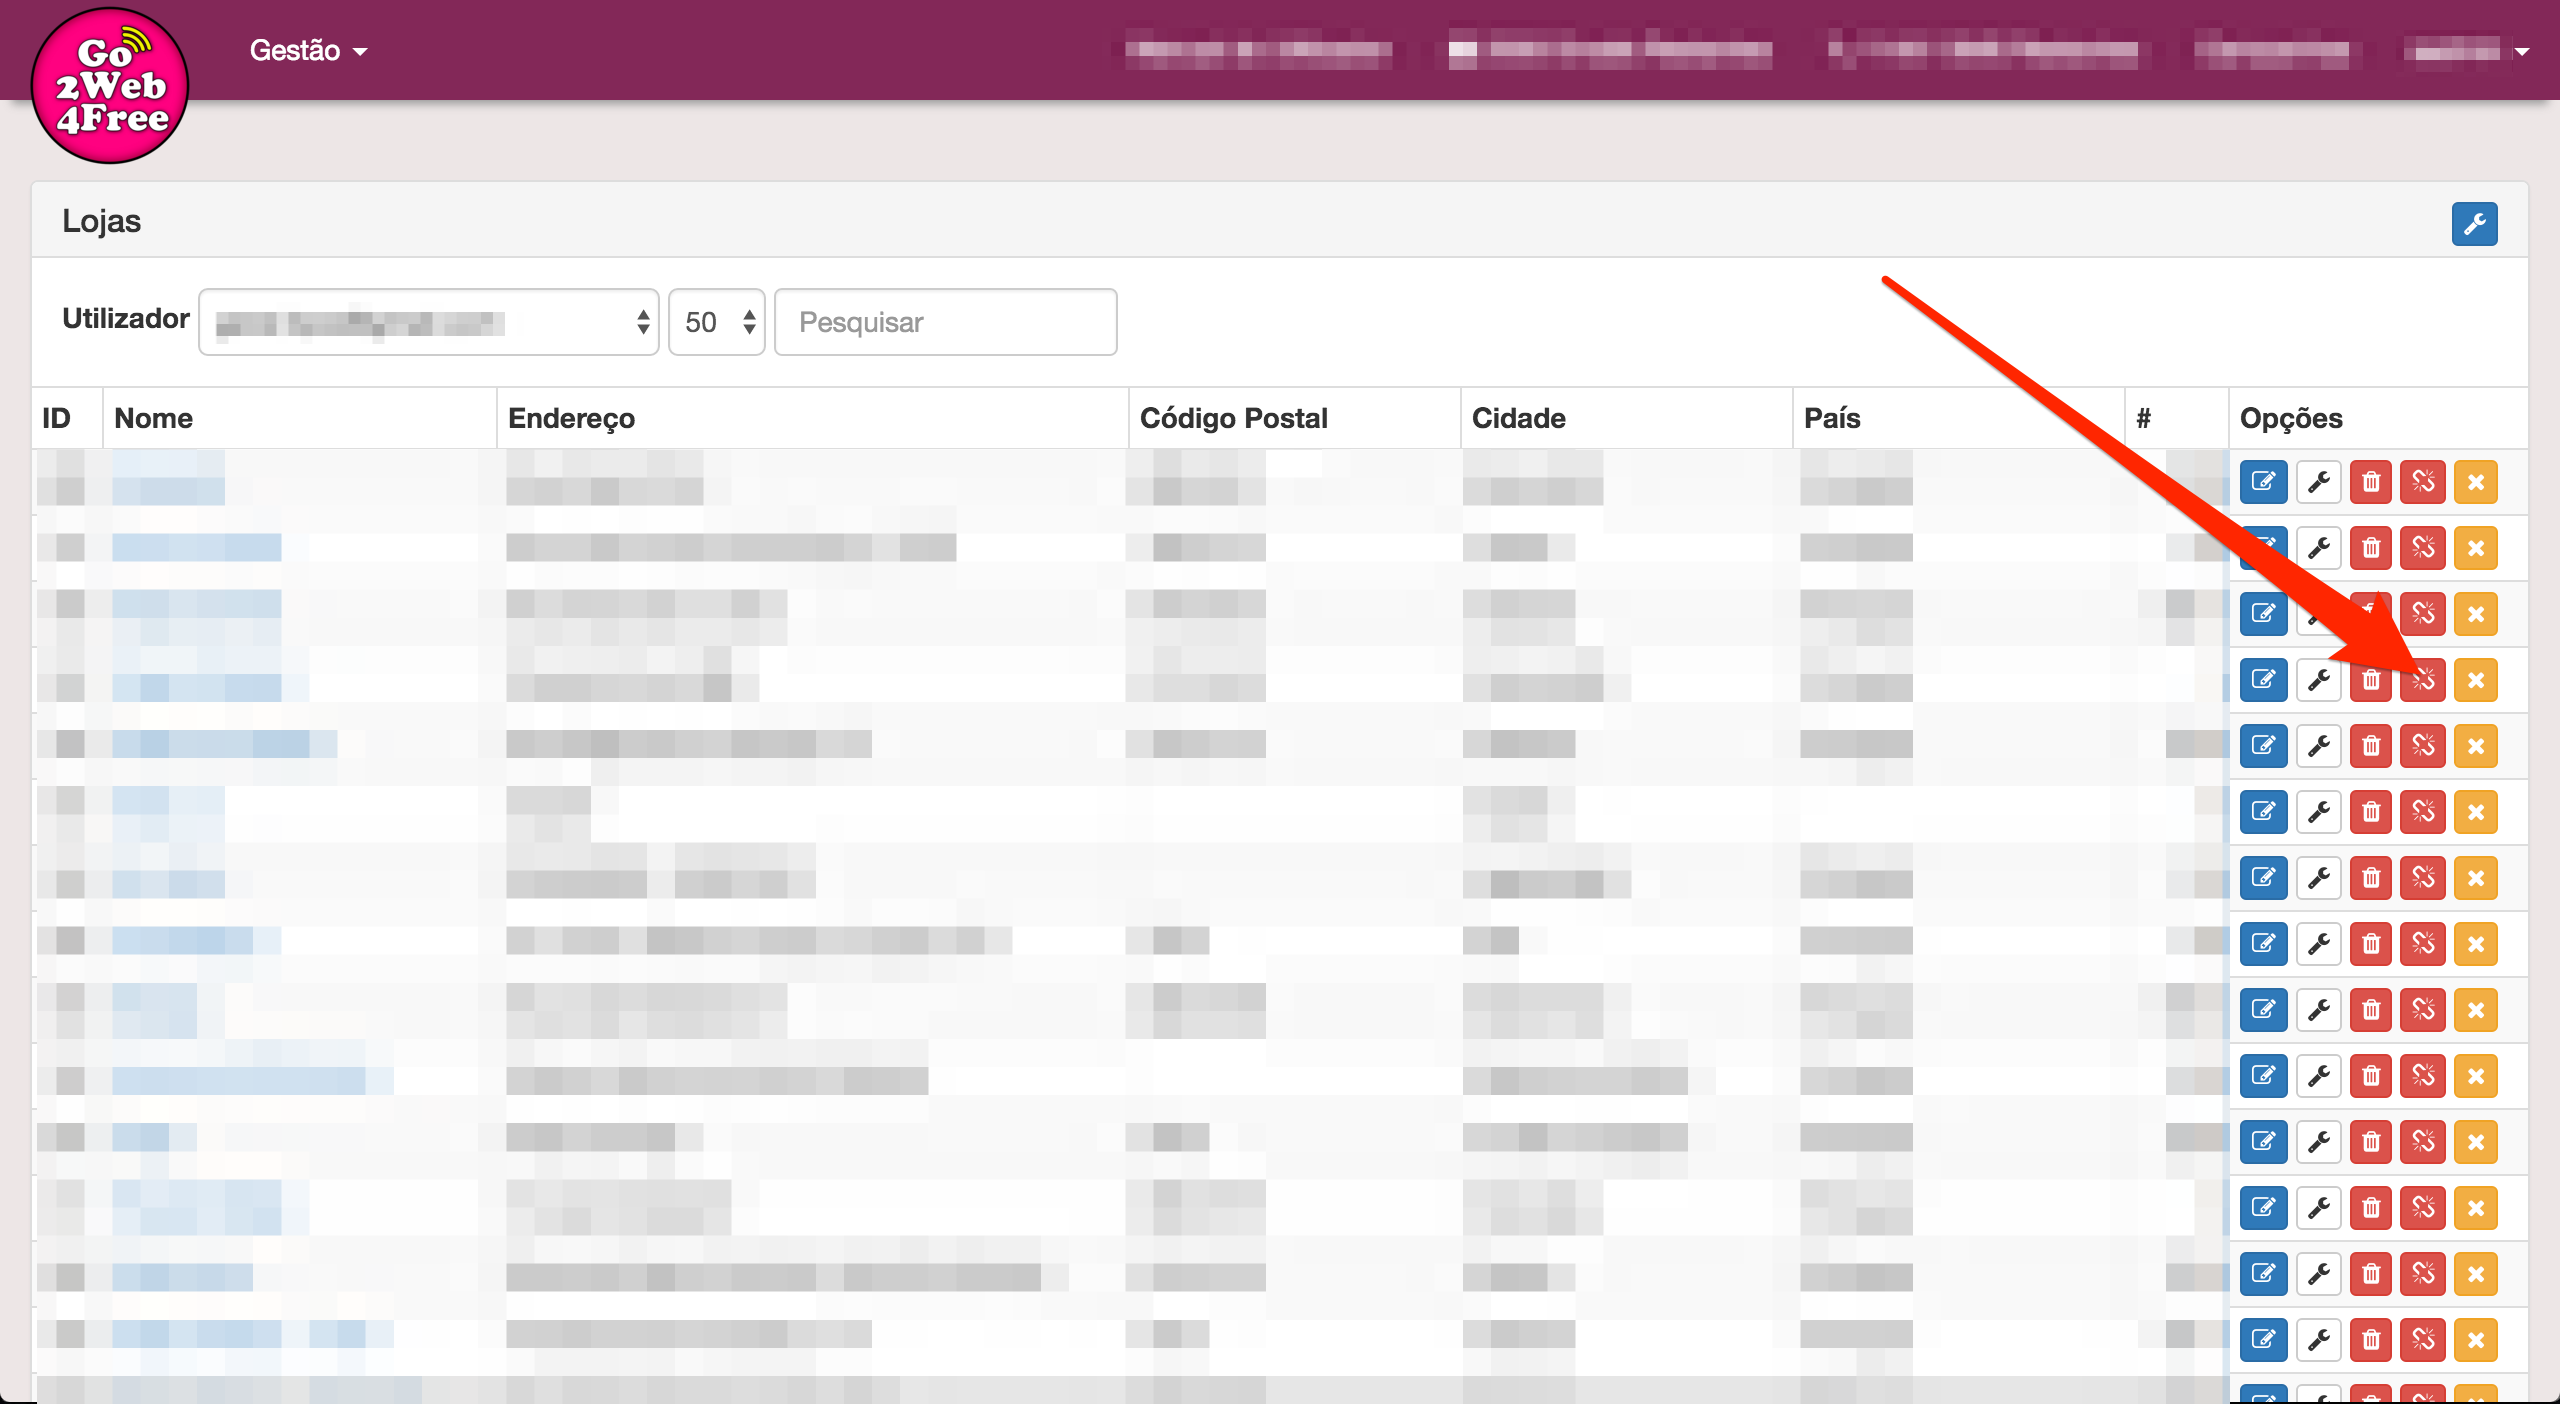
Task: Open the 50 results-per-page selector
Action: pos(716,322)
